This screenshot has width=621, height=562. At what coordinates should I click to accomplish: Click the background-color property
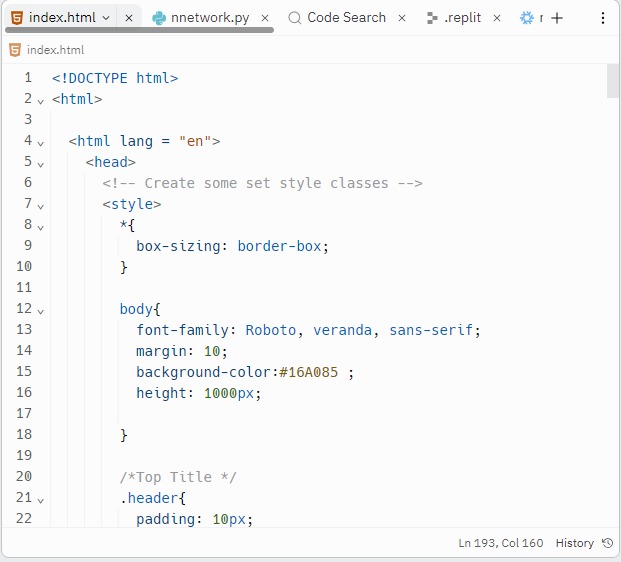[x=204, y=372]
